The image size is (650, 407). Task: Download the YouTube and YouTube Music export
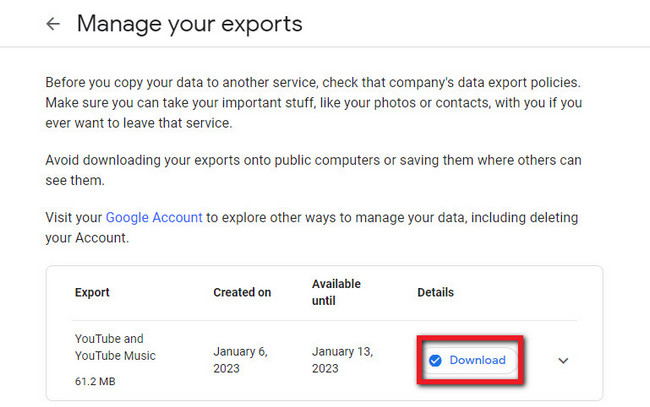click(x=470, y=360)
